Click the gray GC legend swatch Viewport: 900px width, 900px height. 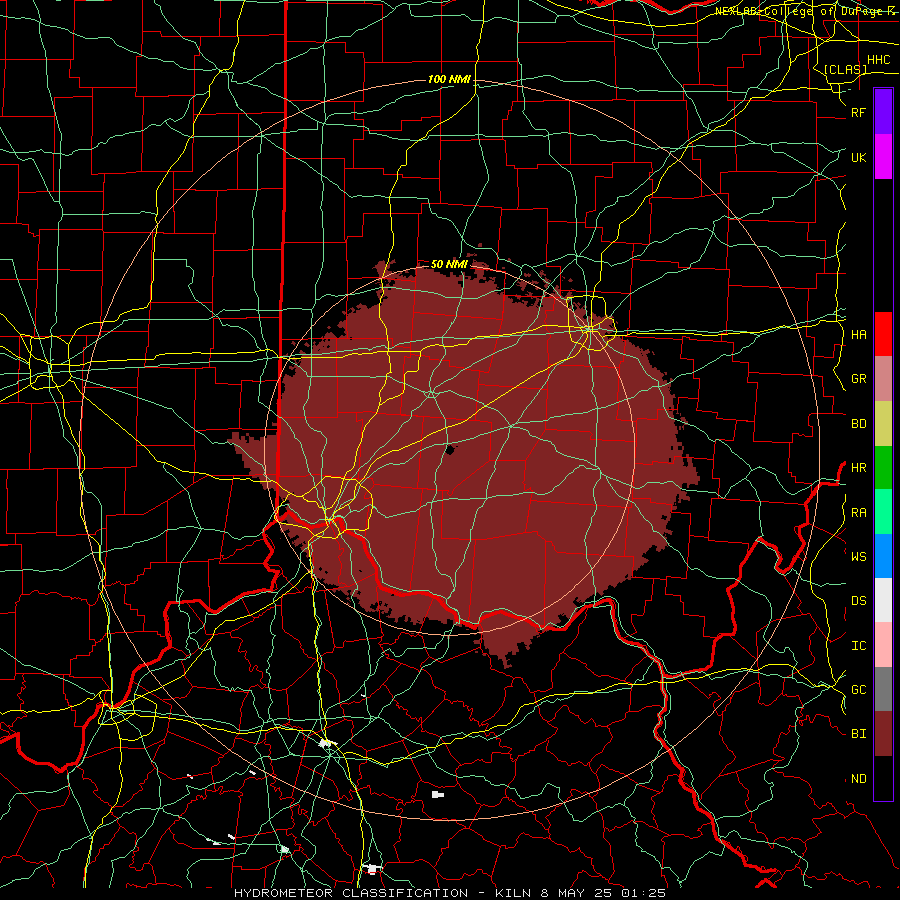point(883,689)
